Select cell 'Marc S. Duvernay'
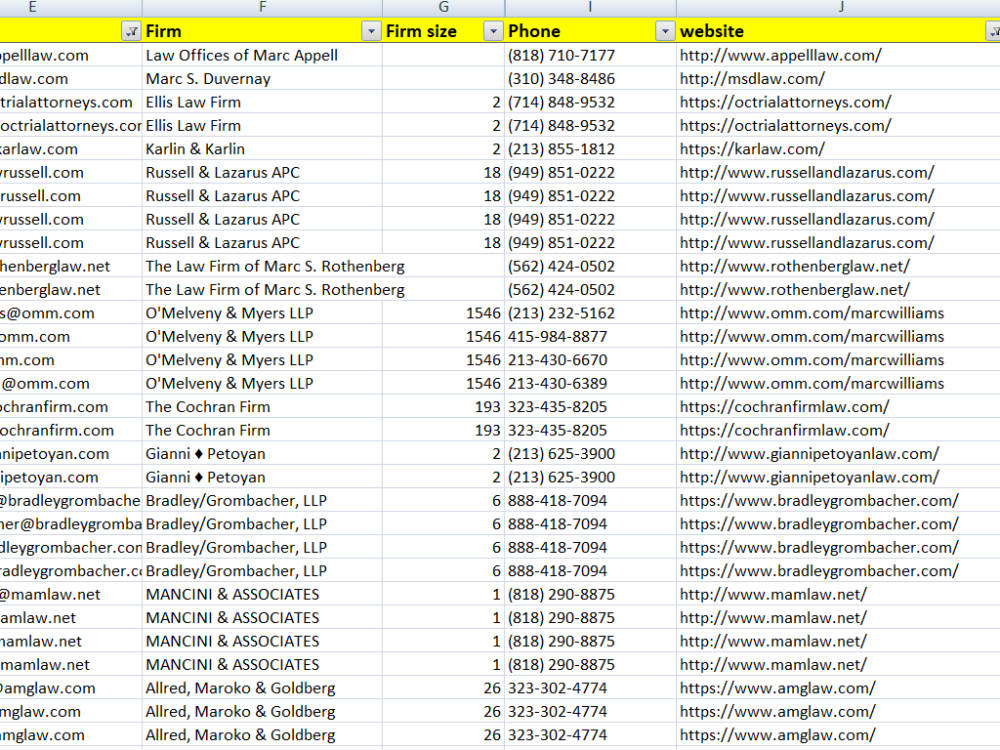This screenshot has width=1000, height=750. (x=262, y=79)
